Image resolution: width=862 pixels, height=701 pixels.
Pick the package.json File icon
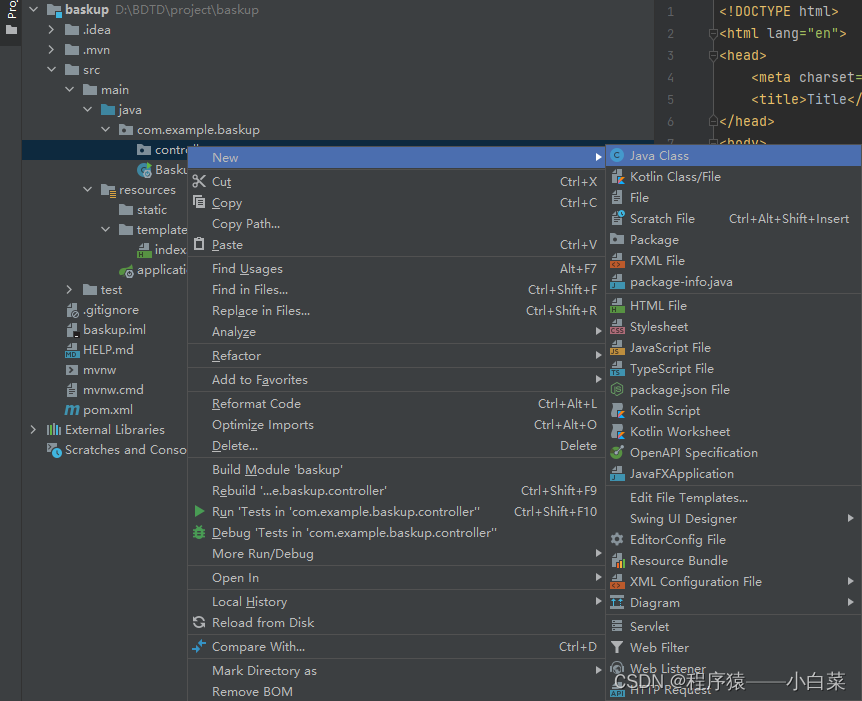[617, 390]
